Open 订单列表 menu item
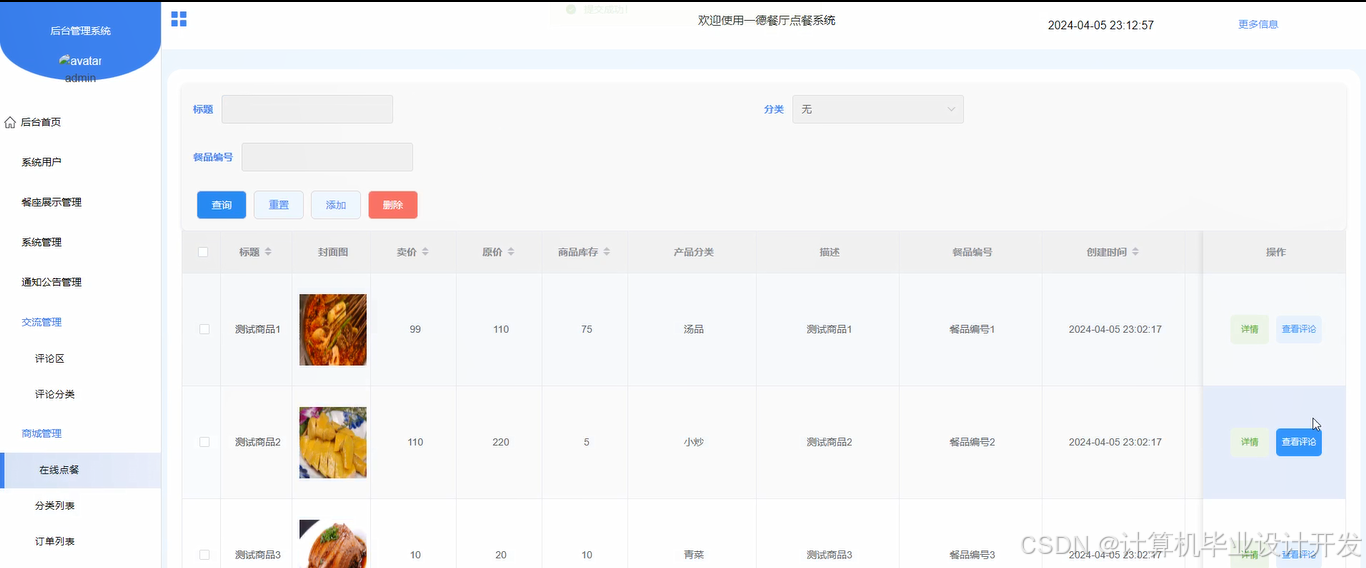 55,541
